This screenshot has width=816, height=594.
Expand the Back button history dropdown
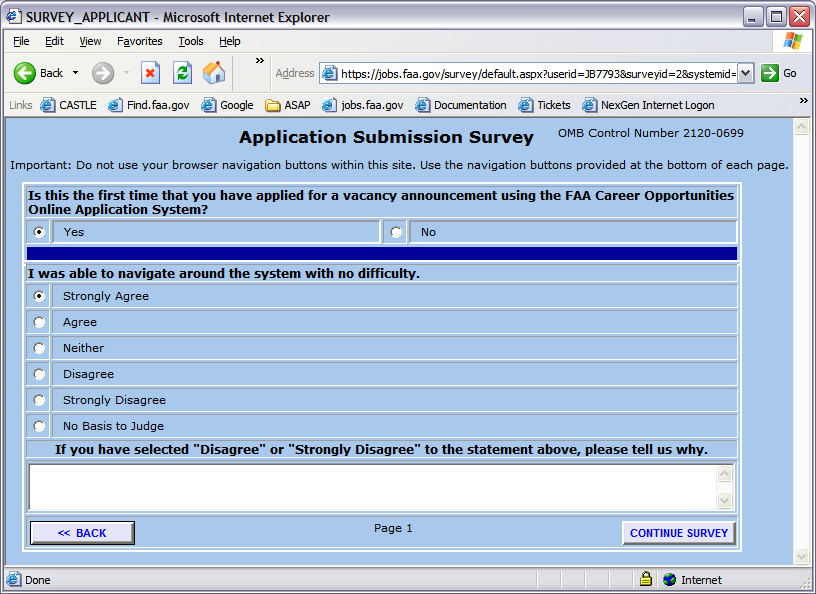(75, 73)
